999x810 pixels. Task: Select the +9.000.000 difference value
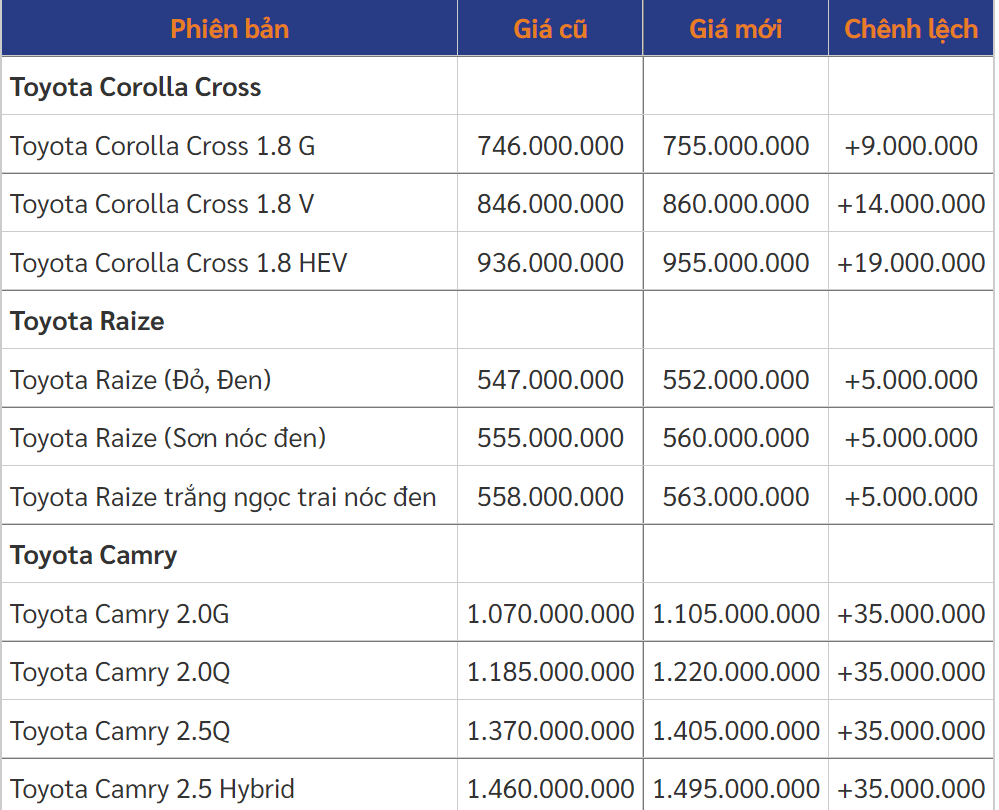[911, 146]
